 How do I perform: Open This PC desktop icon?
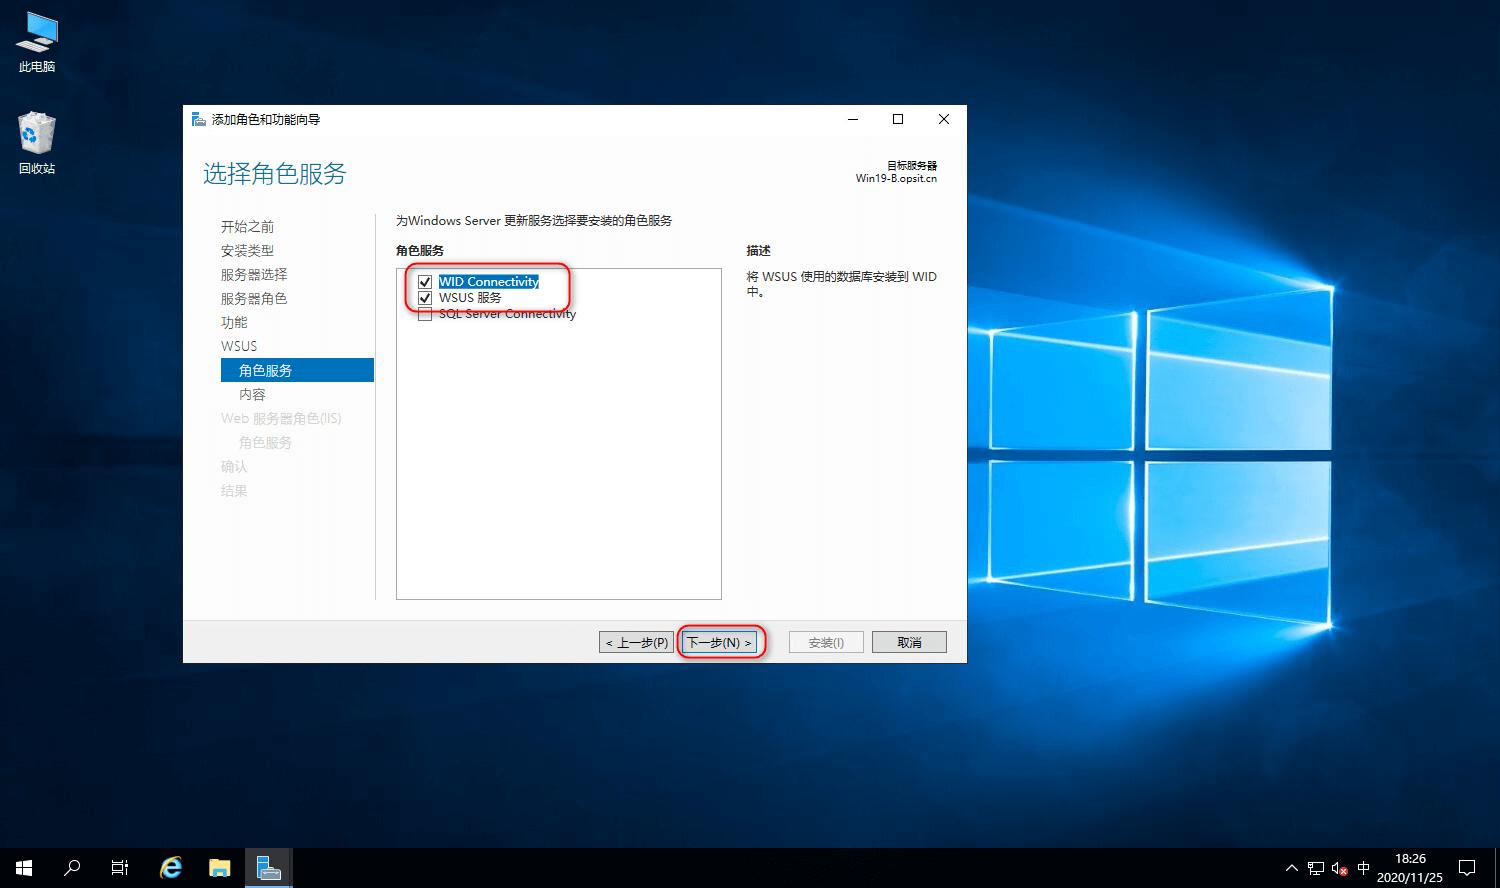(x=37, y=43)
